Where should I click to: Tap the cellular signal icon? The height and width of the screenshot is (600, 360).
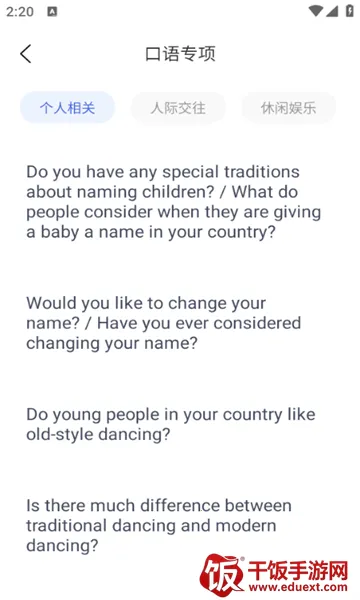pos(332,11)
